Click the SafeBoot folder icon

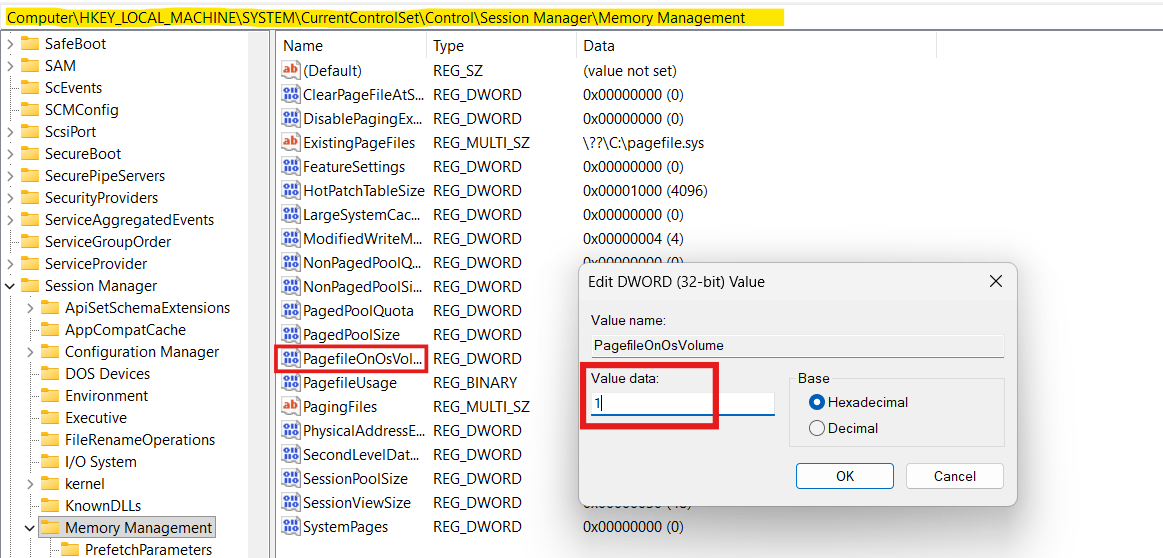[x=30, y=44]
